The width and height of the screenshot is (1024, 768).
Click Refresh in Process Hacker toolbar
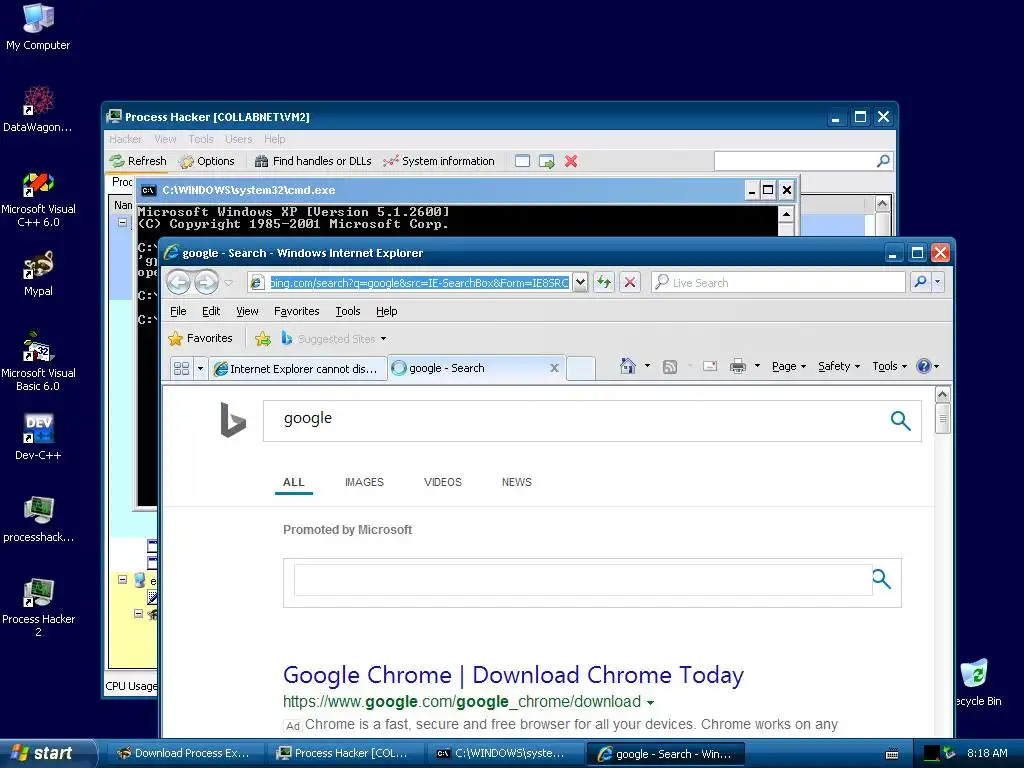click(x=138, y=161)
